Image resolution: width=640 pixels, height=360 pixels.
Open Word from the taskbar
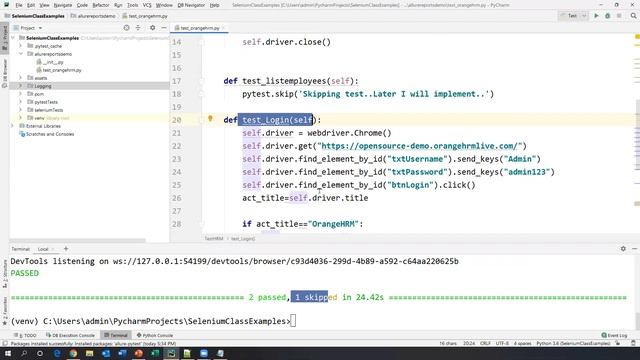pyautogui.click(x=122, y=353)
